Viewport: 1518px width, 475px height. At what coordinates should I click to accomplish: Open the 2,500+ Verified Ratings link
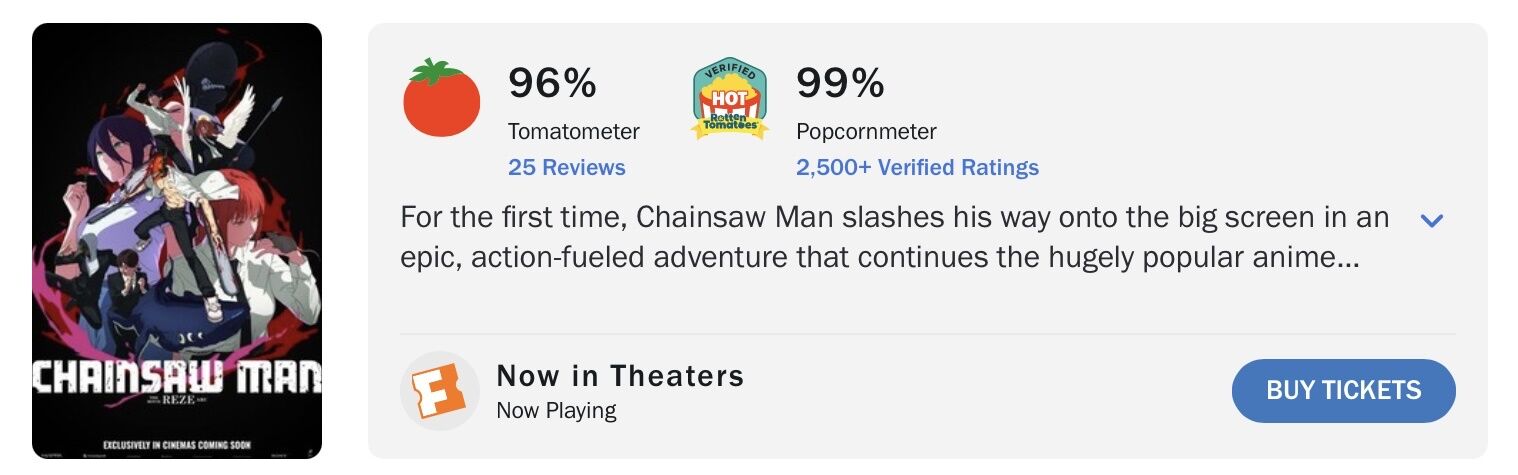tap(917, 167)
